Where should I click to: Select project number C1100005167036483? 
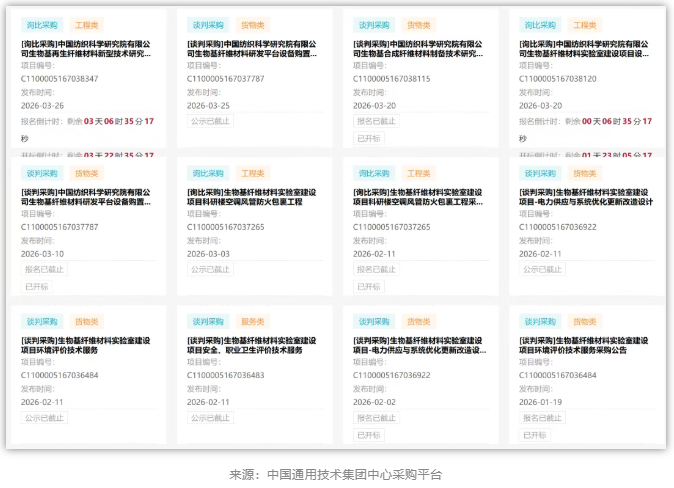click(x=226, y=375)
